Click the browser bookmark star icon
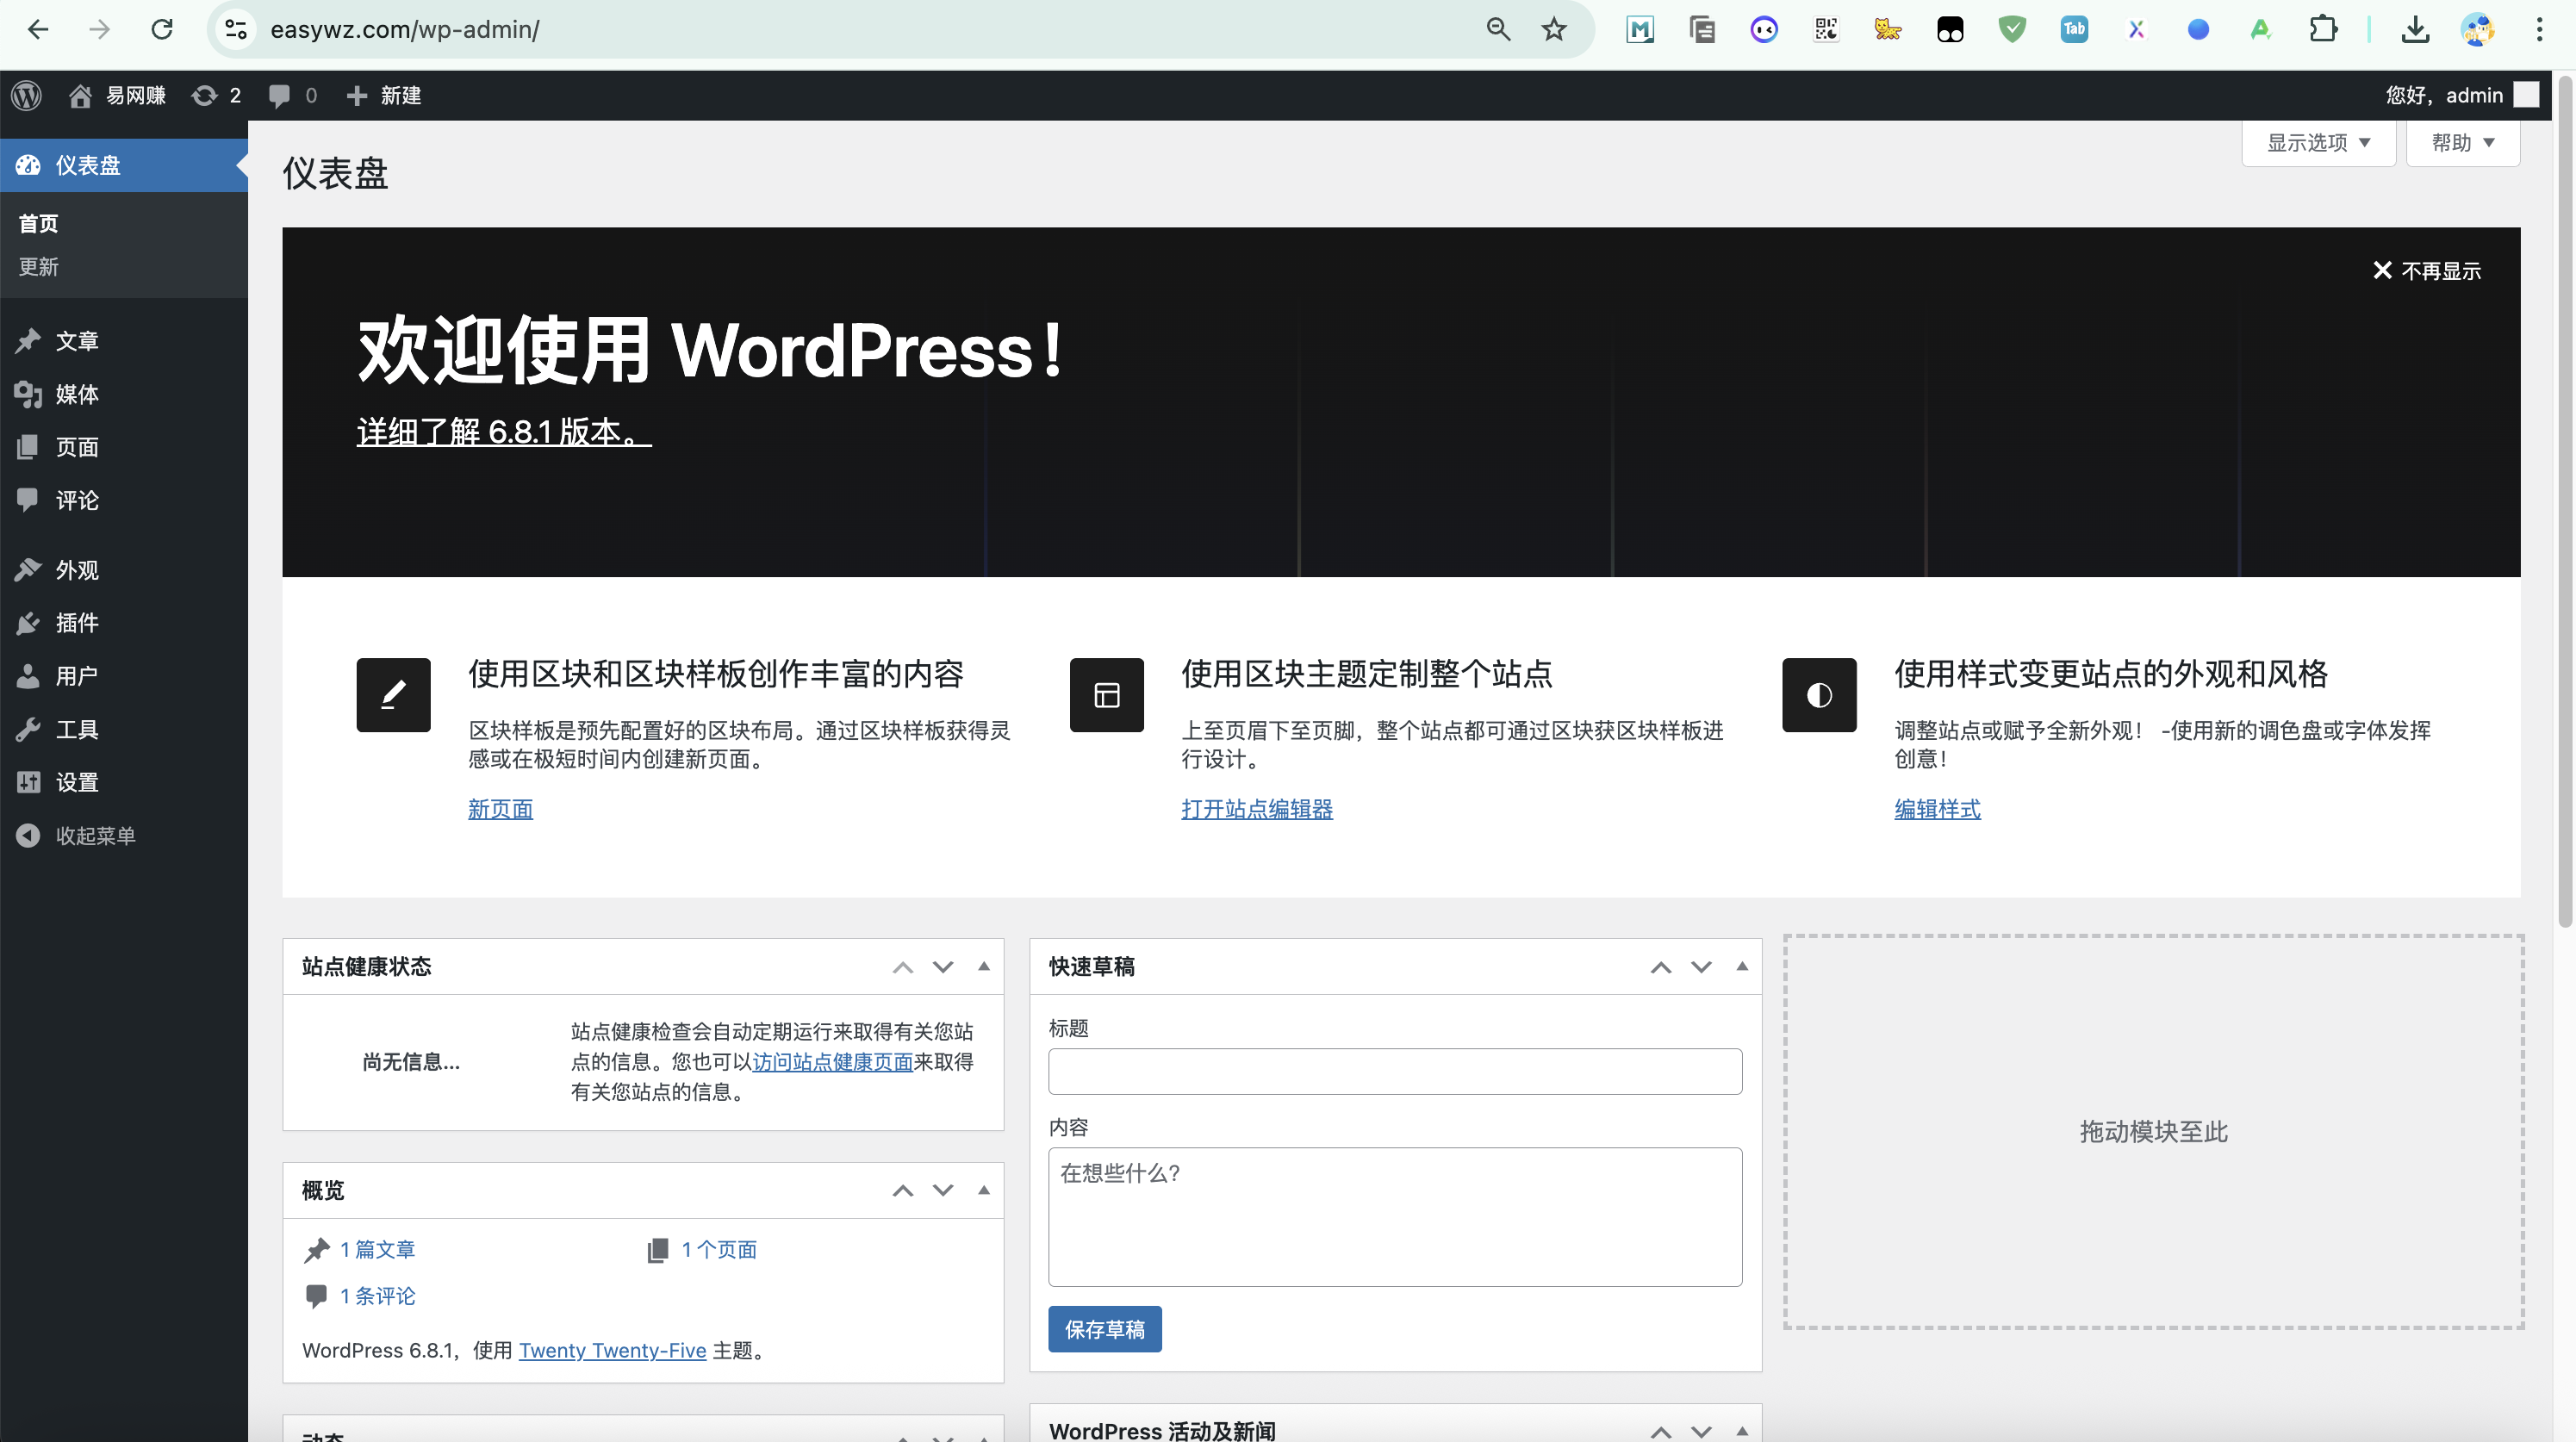This screenshot has width=2576, height=1442. pos(1553,30)
